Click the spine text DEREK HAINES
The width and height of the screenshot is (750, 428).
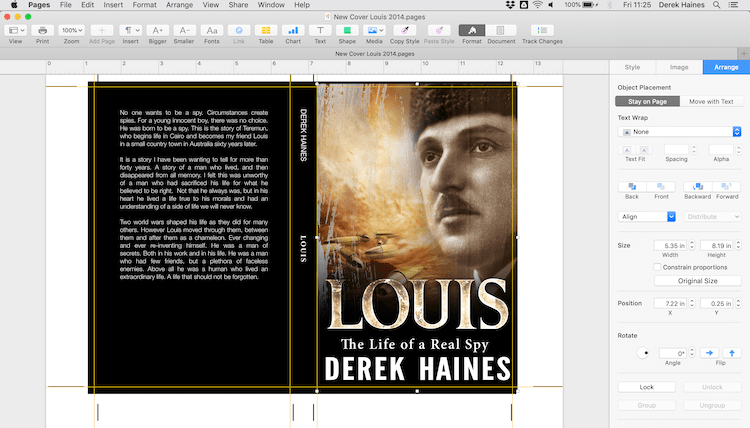pos(303,135)
